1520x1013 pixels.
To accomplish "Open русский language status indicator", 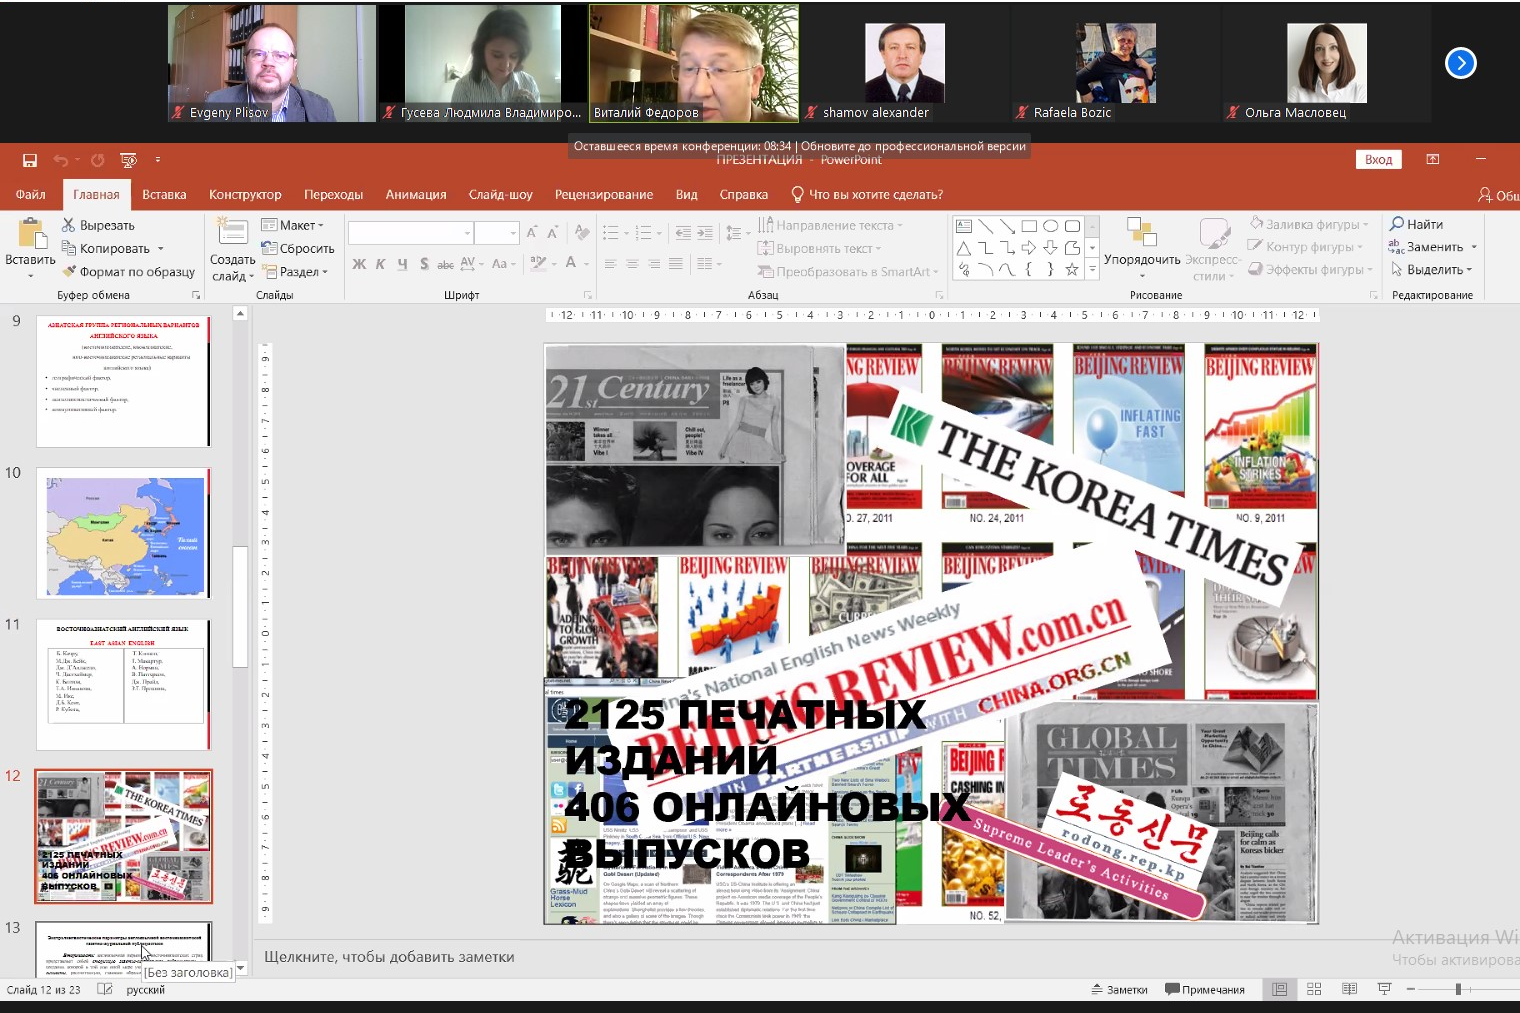I will [146, 990].
